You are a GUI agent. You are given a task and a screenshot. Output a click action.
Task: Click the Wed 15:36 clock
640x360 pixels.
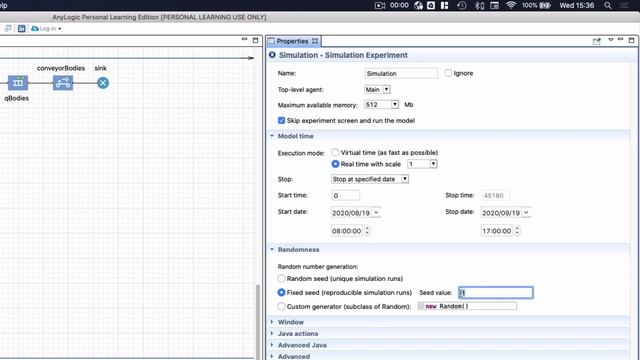(577, 5)
